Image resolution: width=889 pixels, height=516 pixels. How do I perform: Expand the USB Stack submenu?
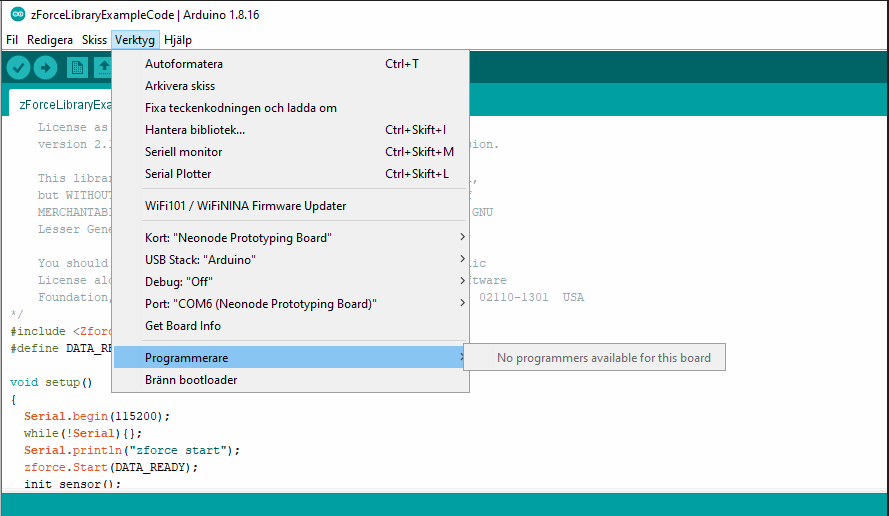pos(200,260)
